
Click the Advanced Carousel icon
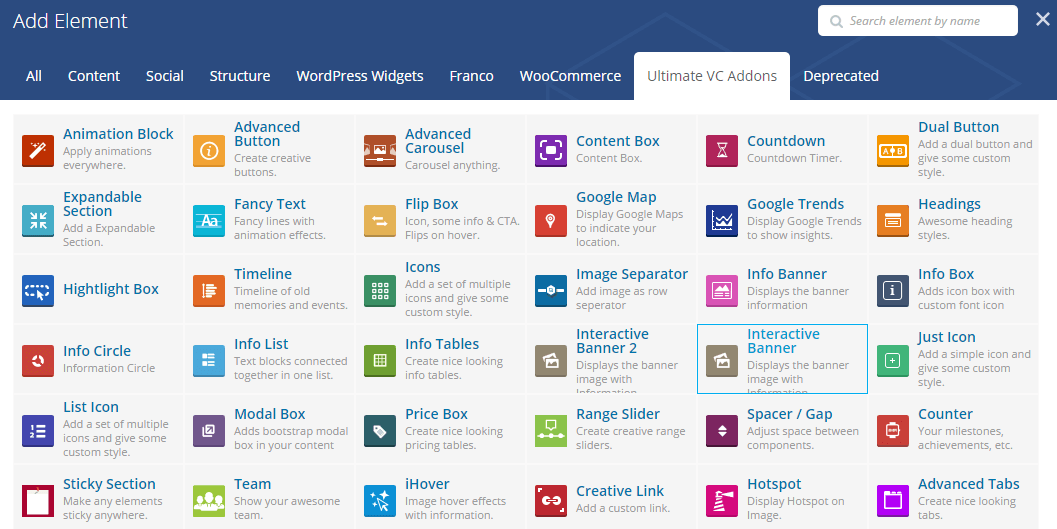pyautogui.click(x=380, y=150)
